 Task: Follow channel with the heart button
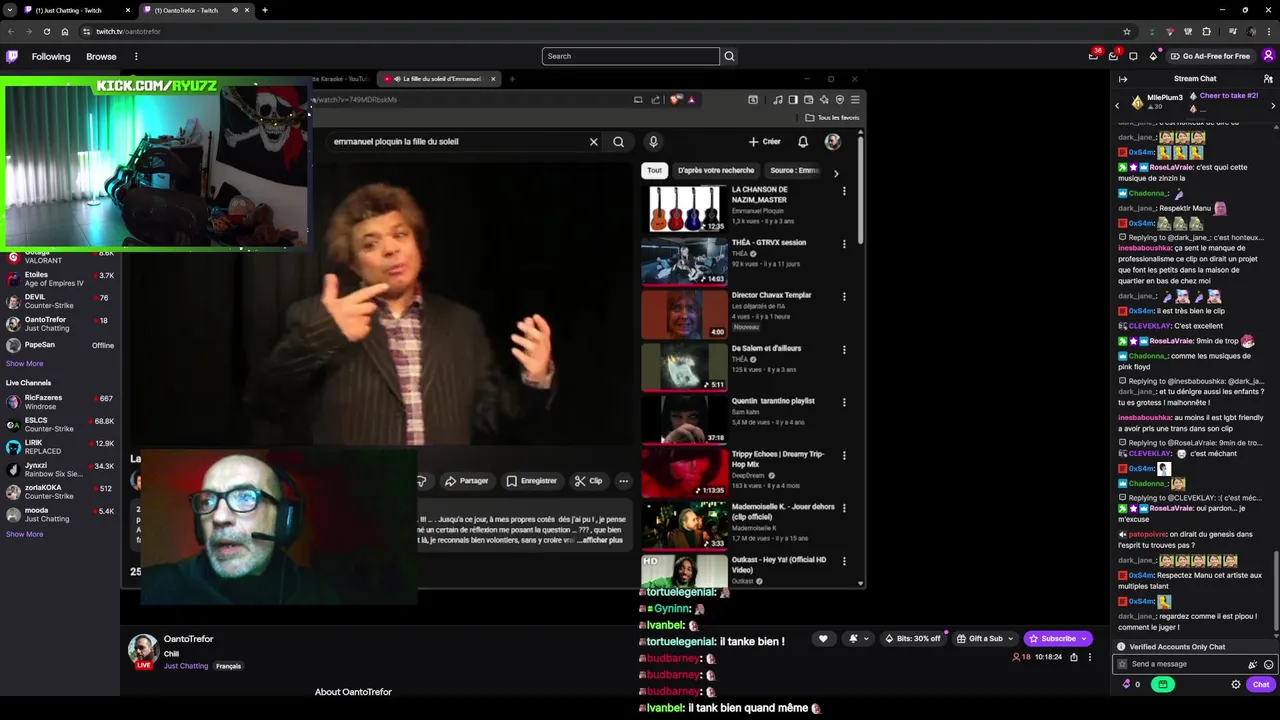tap(823, 638)
